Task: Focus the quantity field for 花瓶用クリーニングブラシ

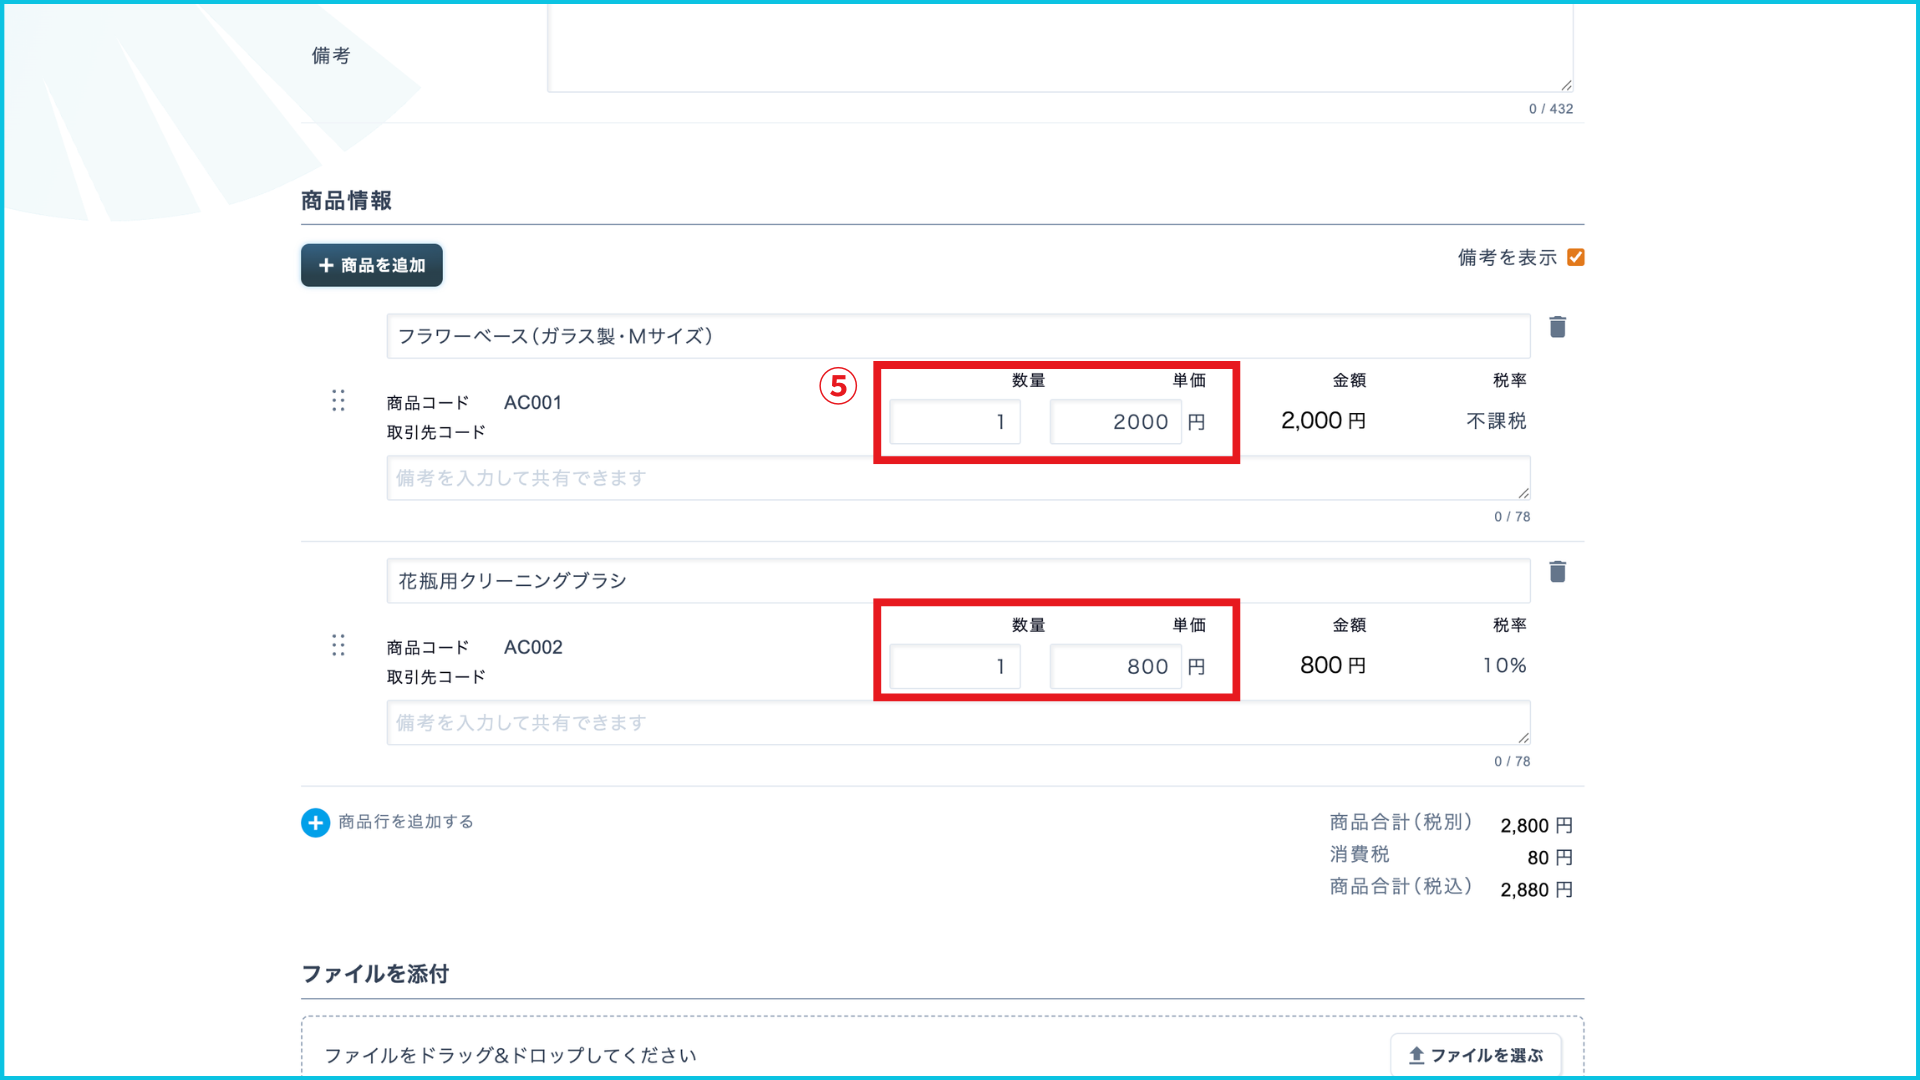Action: tap(954, 667)
